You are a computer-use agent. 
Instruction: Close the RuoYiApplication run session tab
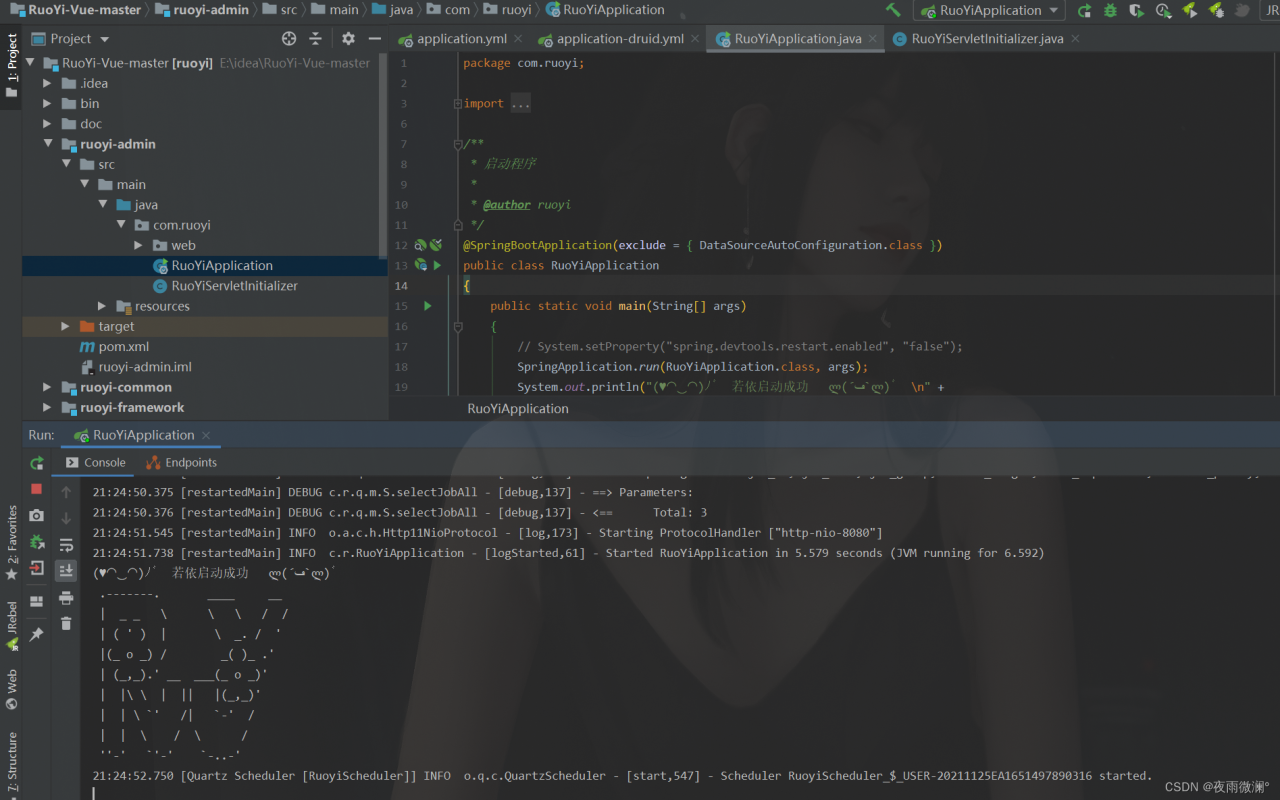pyautogui.click(x=207, y=435)
